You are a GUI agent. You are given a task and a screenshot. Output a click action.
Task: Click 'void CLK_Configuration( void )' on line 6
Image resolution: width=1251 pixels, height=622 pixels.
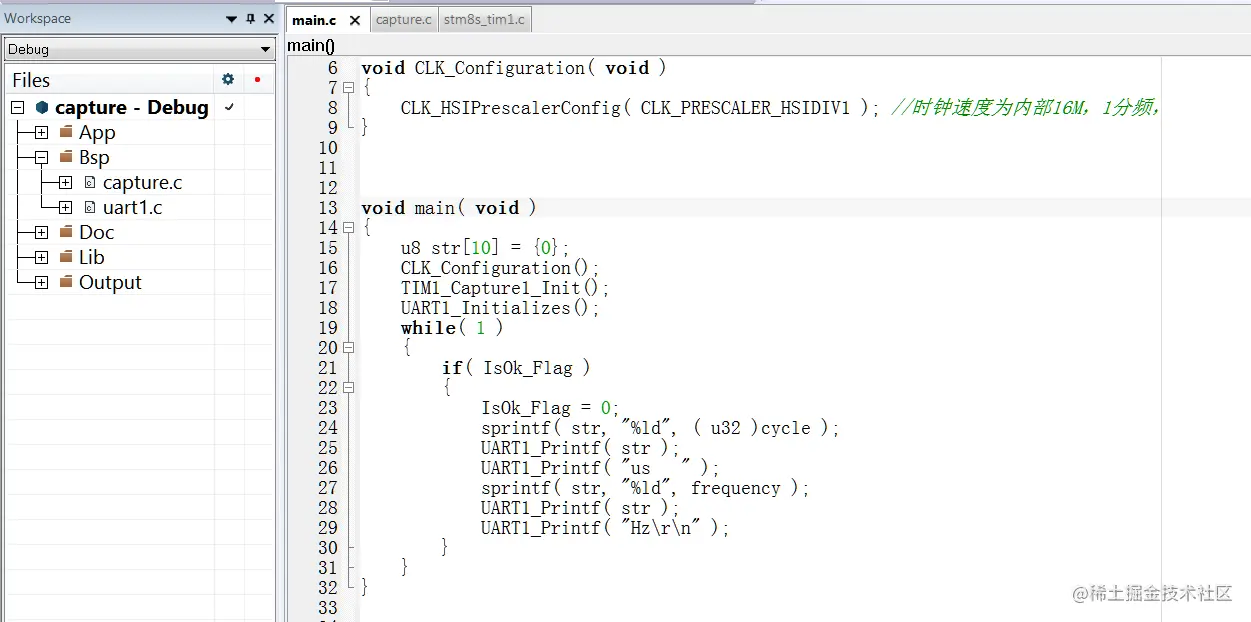pos(514,68)
